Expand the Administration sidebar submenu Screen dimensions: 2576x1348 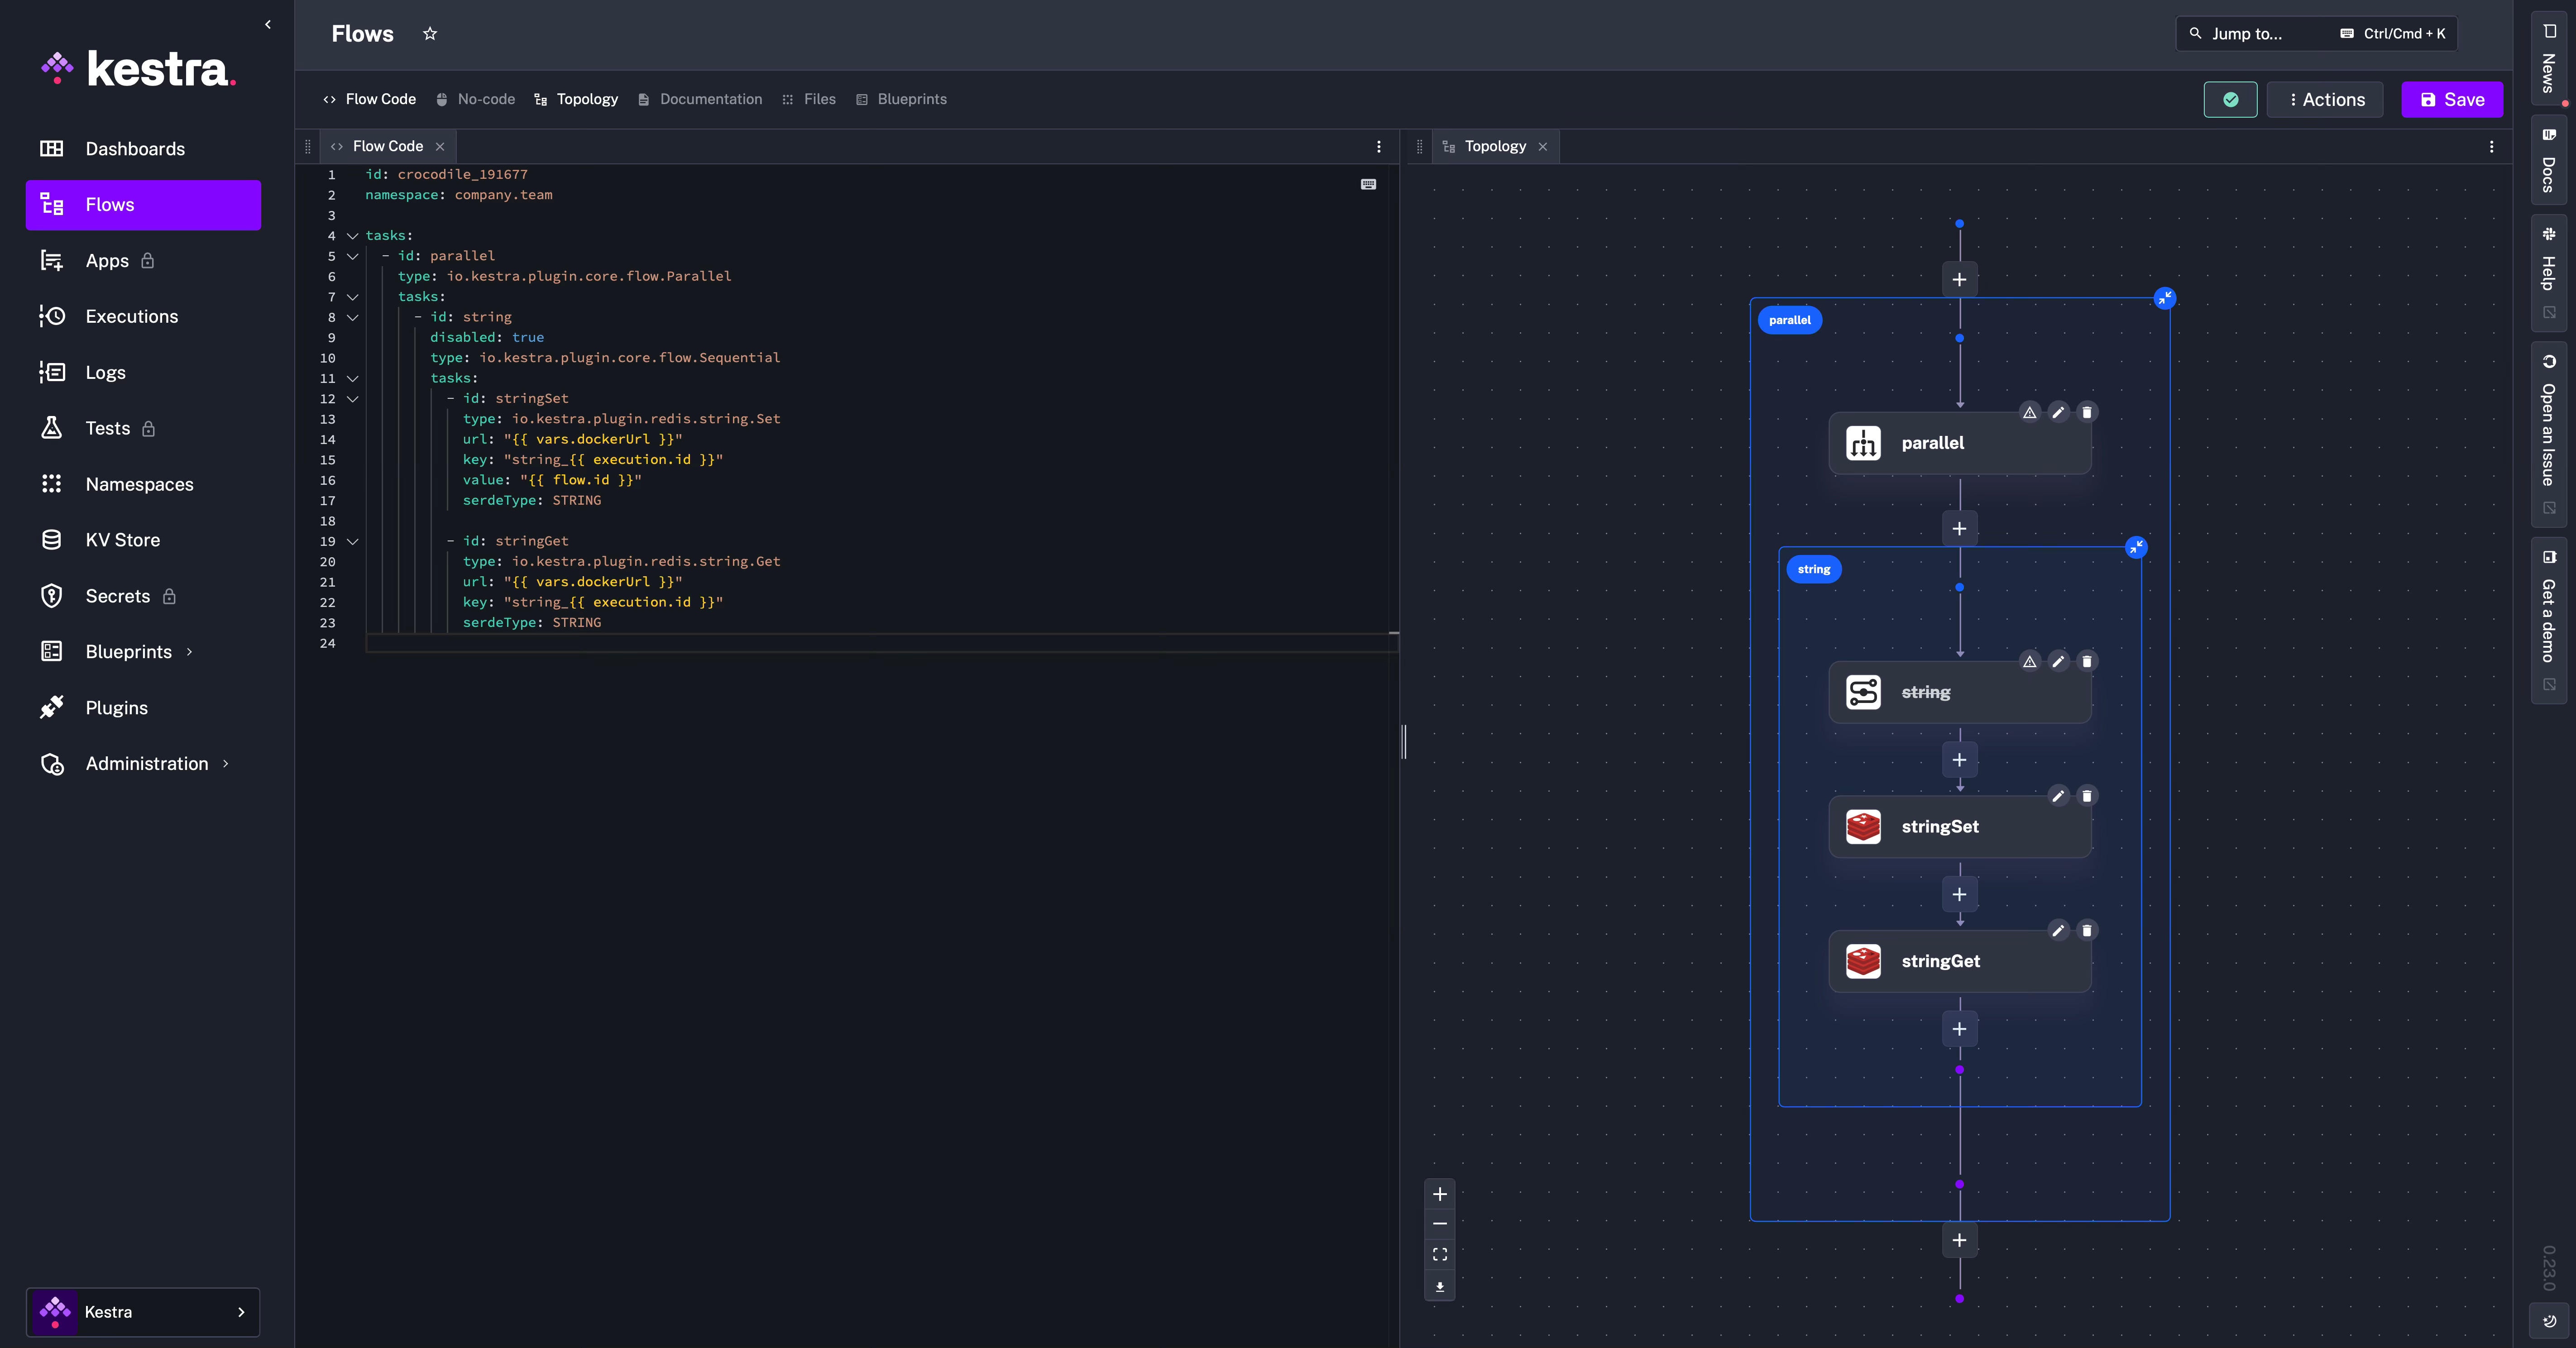(x=225, y=764)
